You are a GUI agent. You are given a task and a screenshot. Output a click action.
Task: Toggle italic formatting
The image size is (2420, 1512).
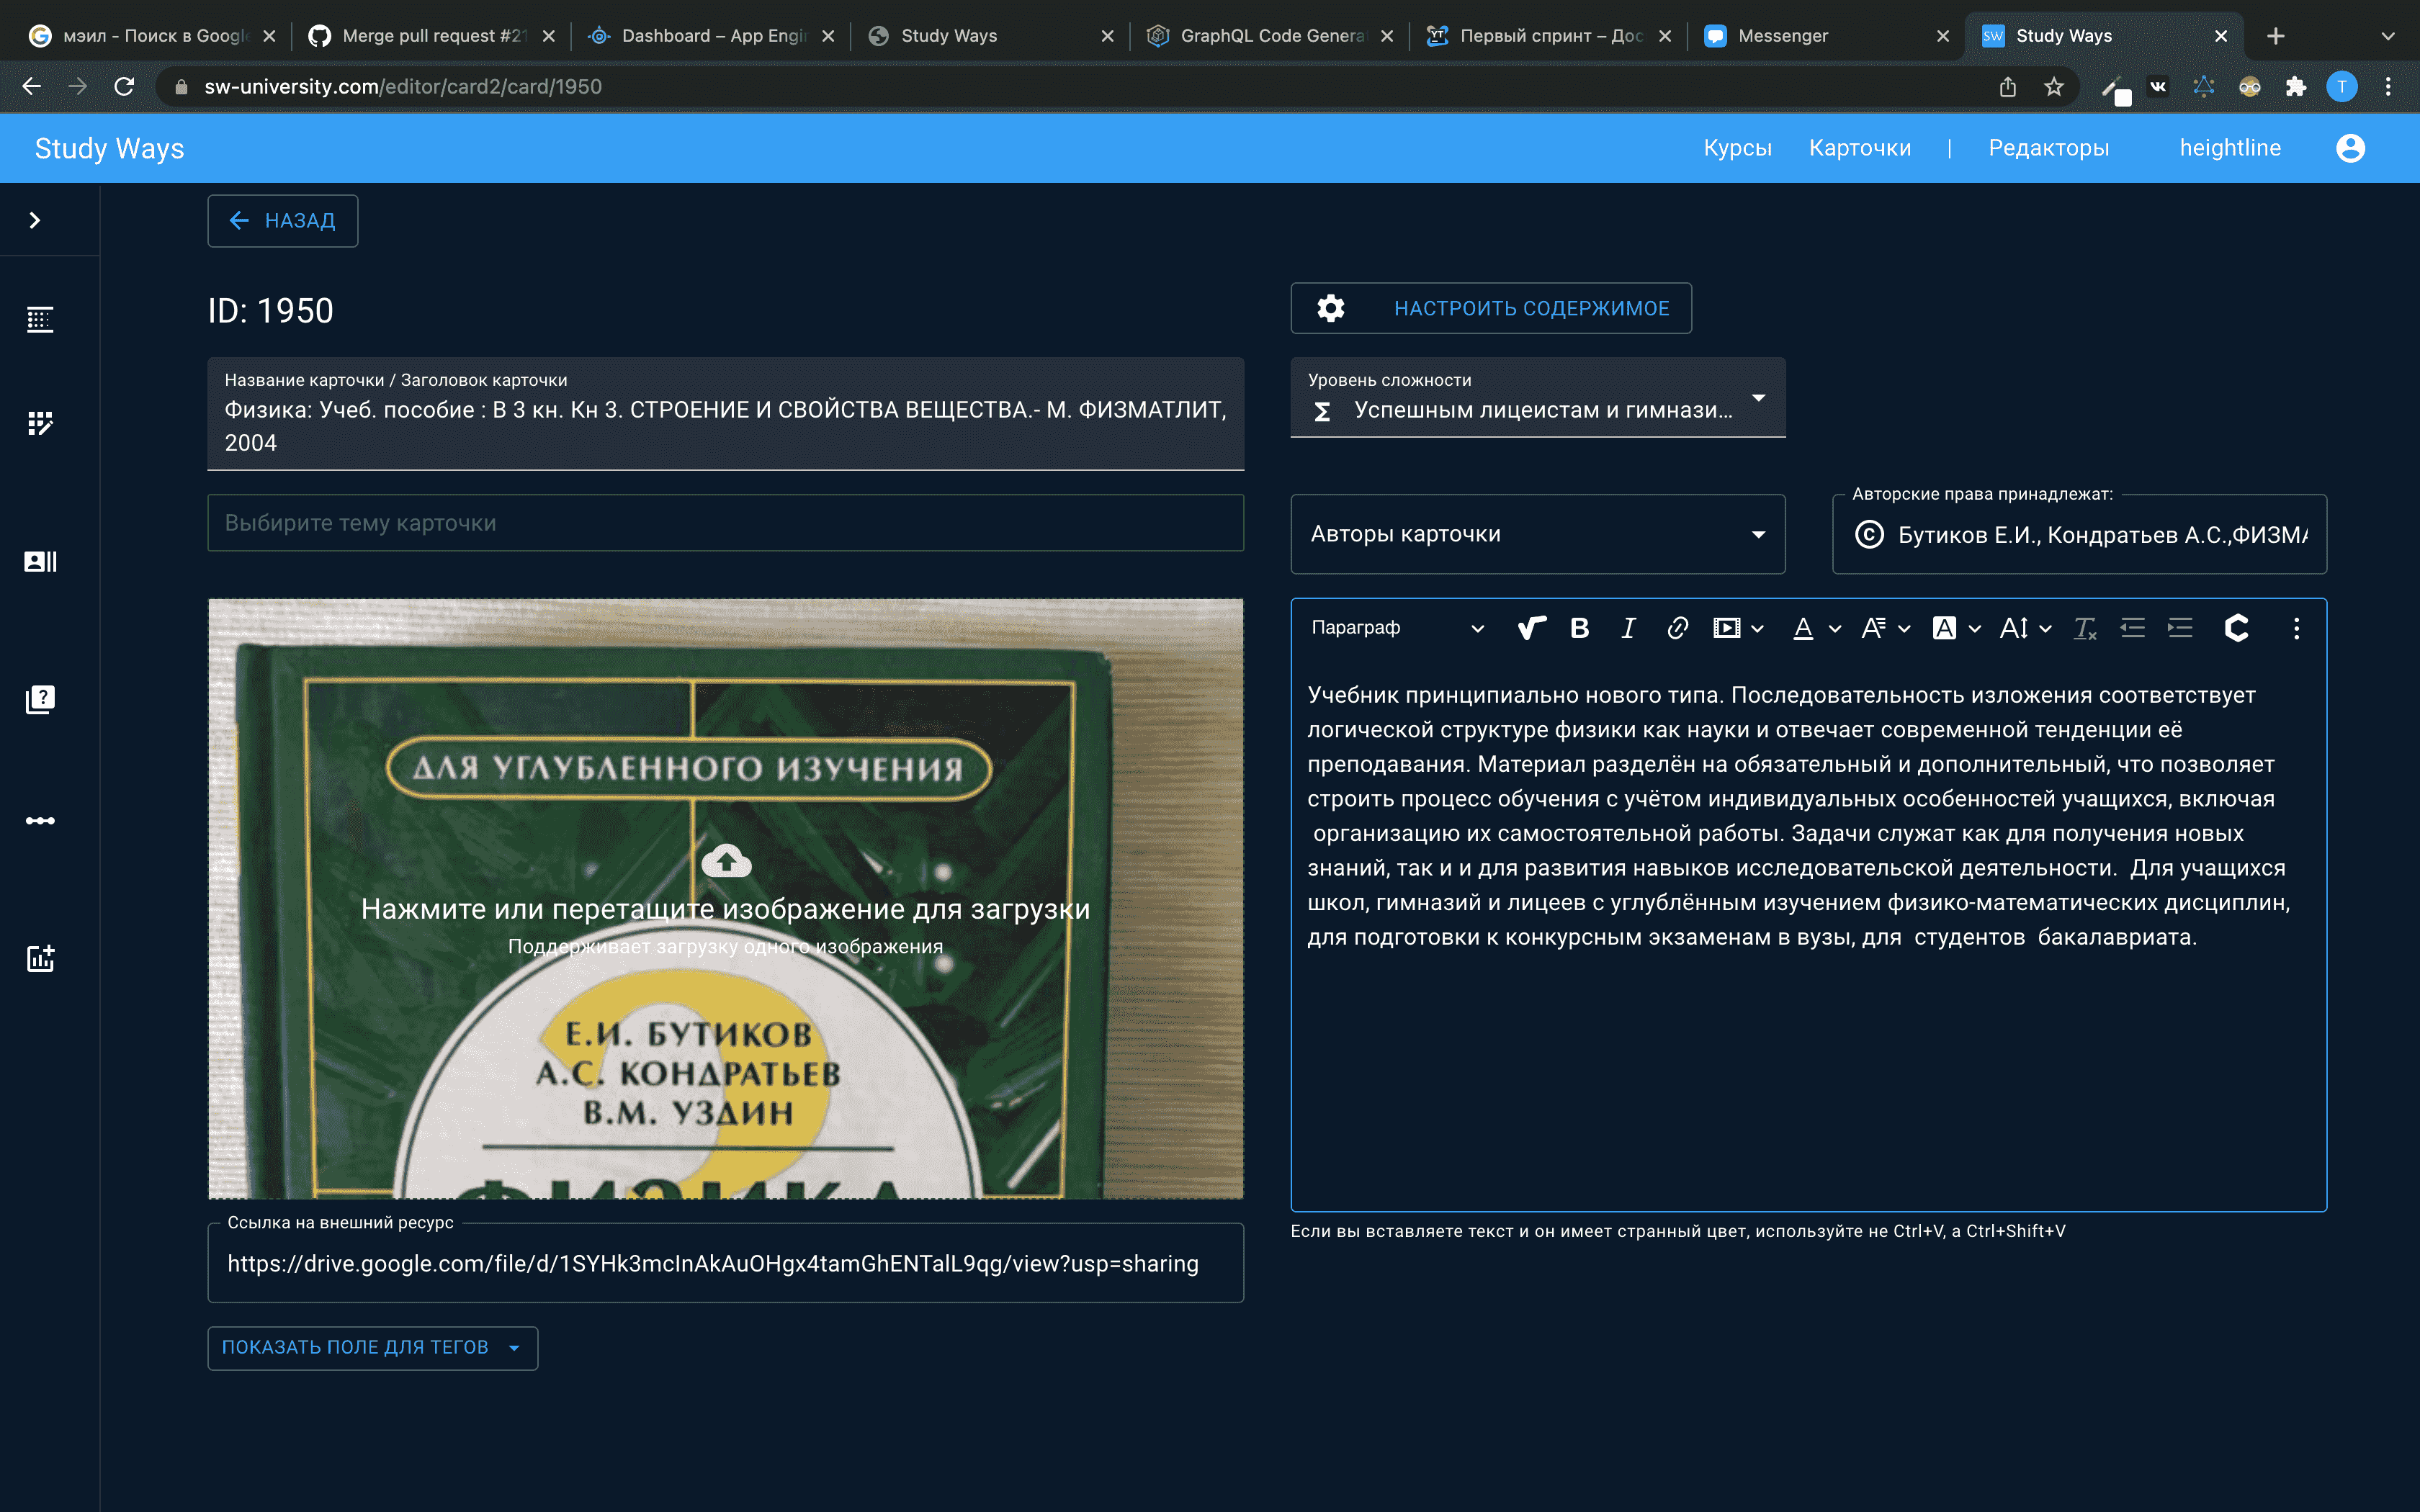(1628, 628)
